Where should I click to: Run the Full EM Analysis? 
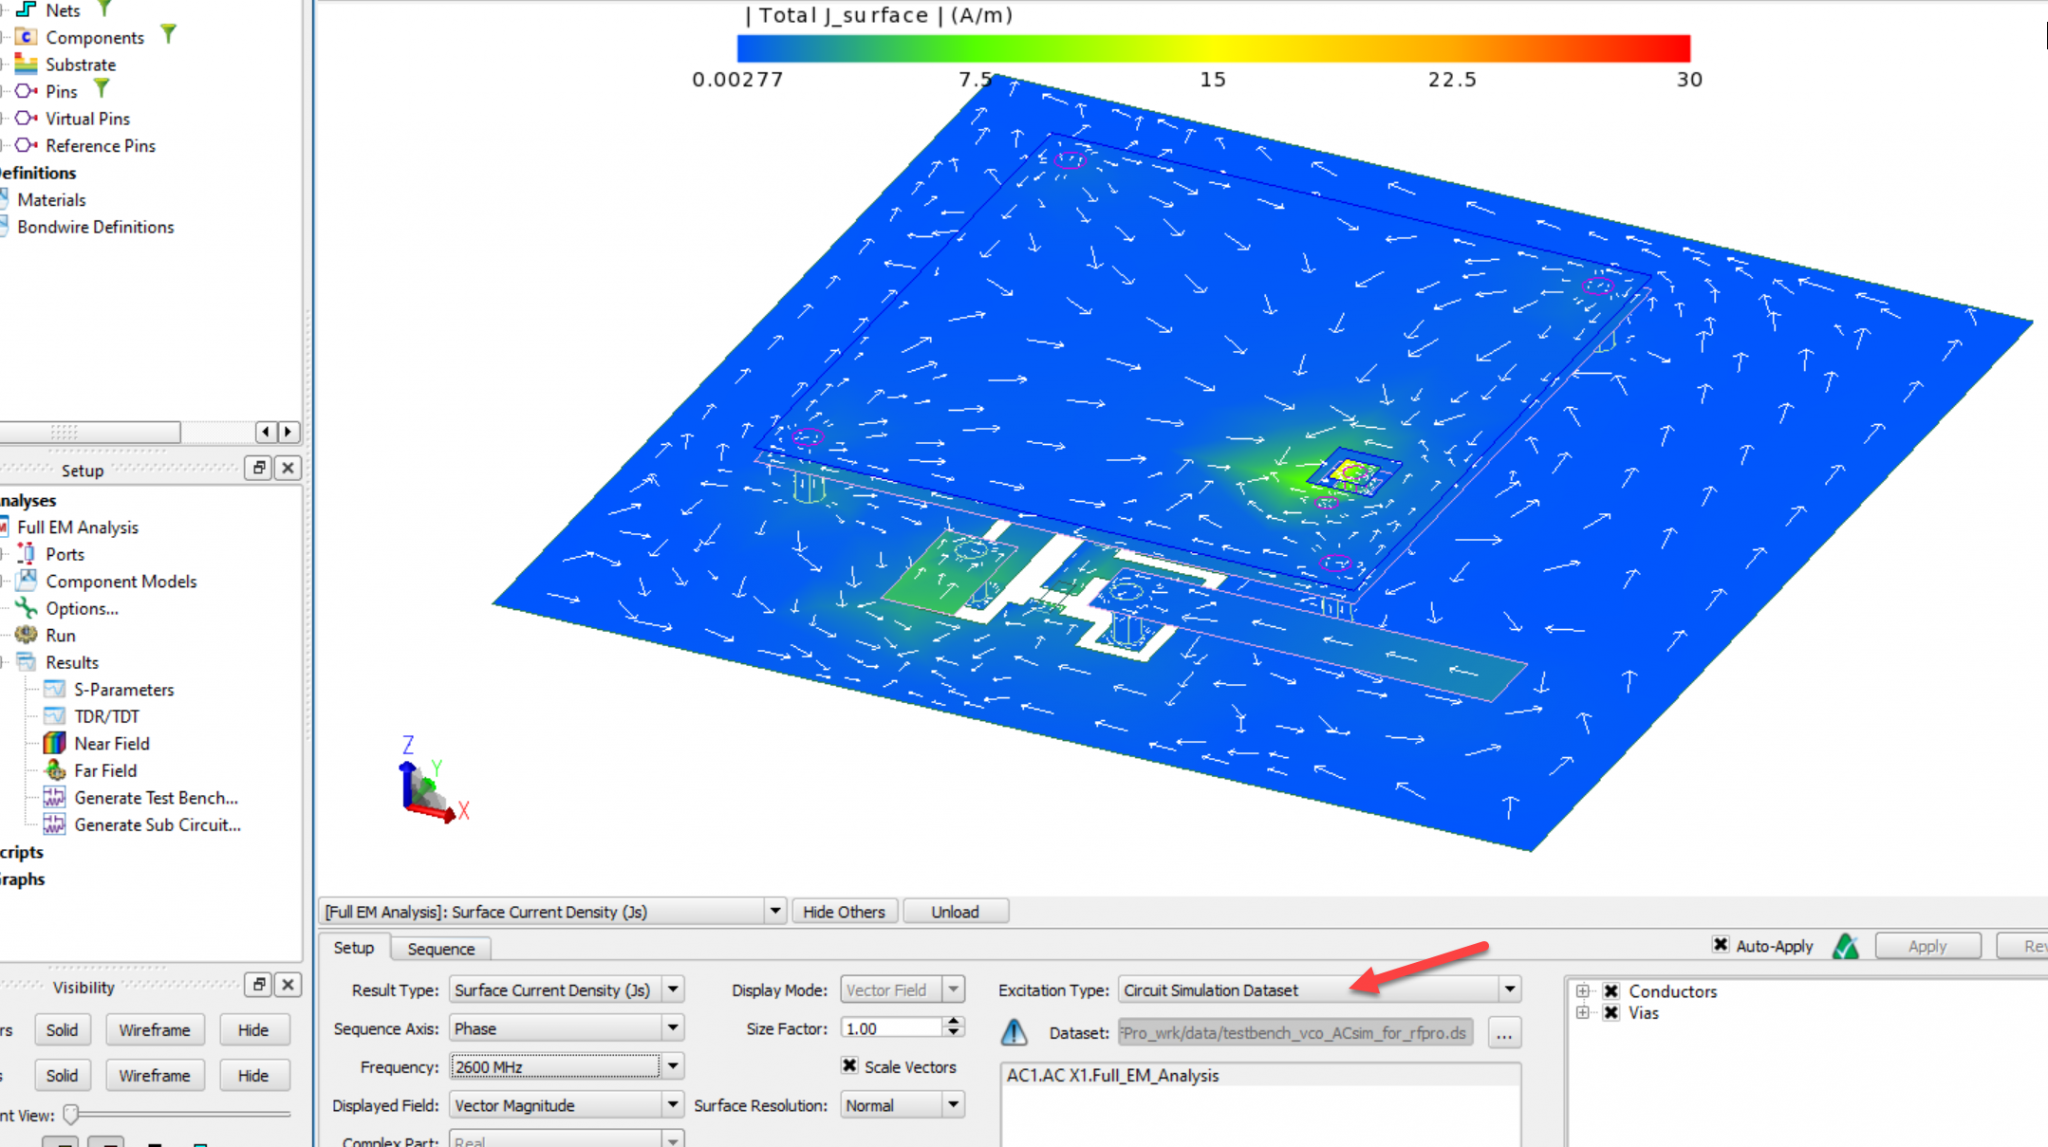point(60,635)
